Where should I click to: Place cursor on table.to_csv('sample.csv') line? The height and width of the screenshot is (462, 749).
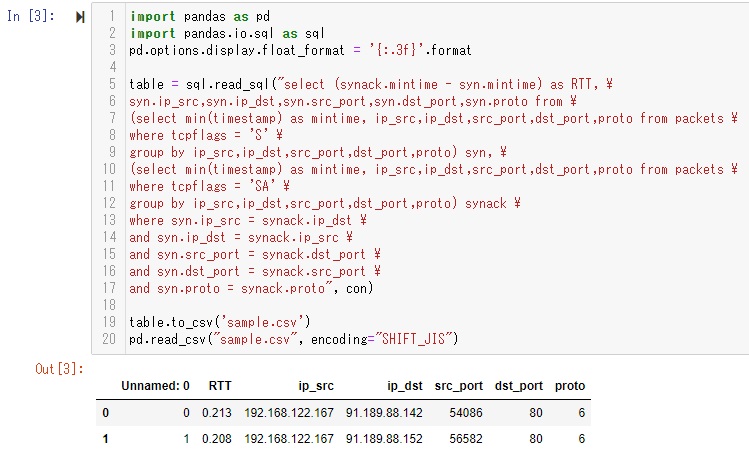[220, 322]
